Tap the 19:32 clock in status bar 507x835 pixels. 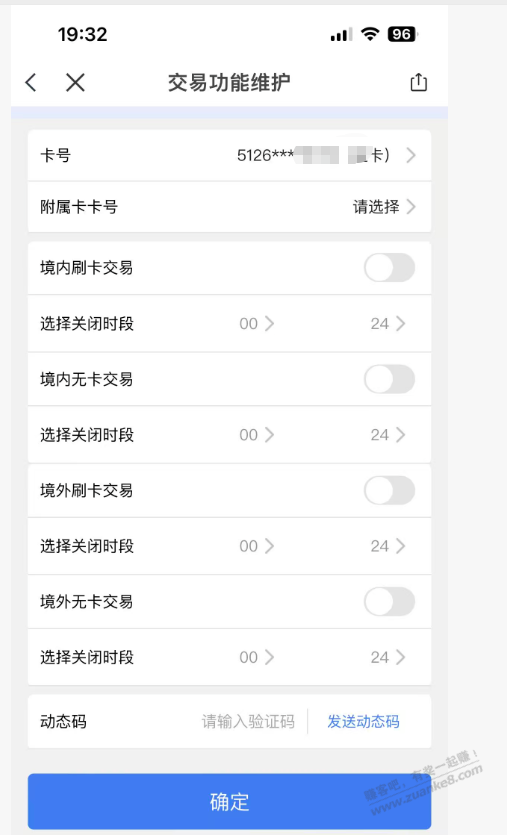[83, 35]
